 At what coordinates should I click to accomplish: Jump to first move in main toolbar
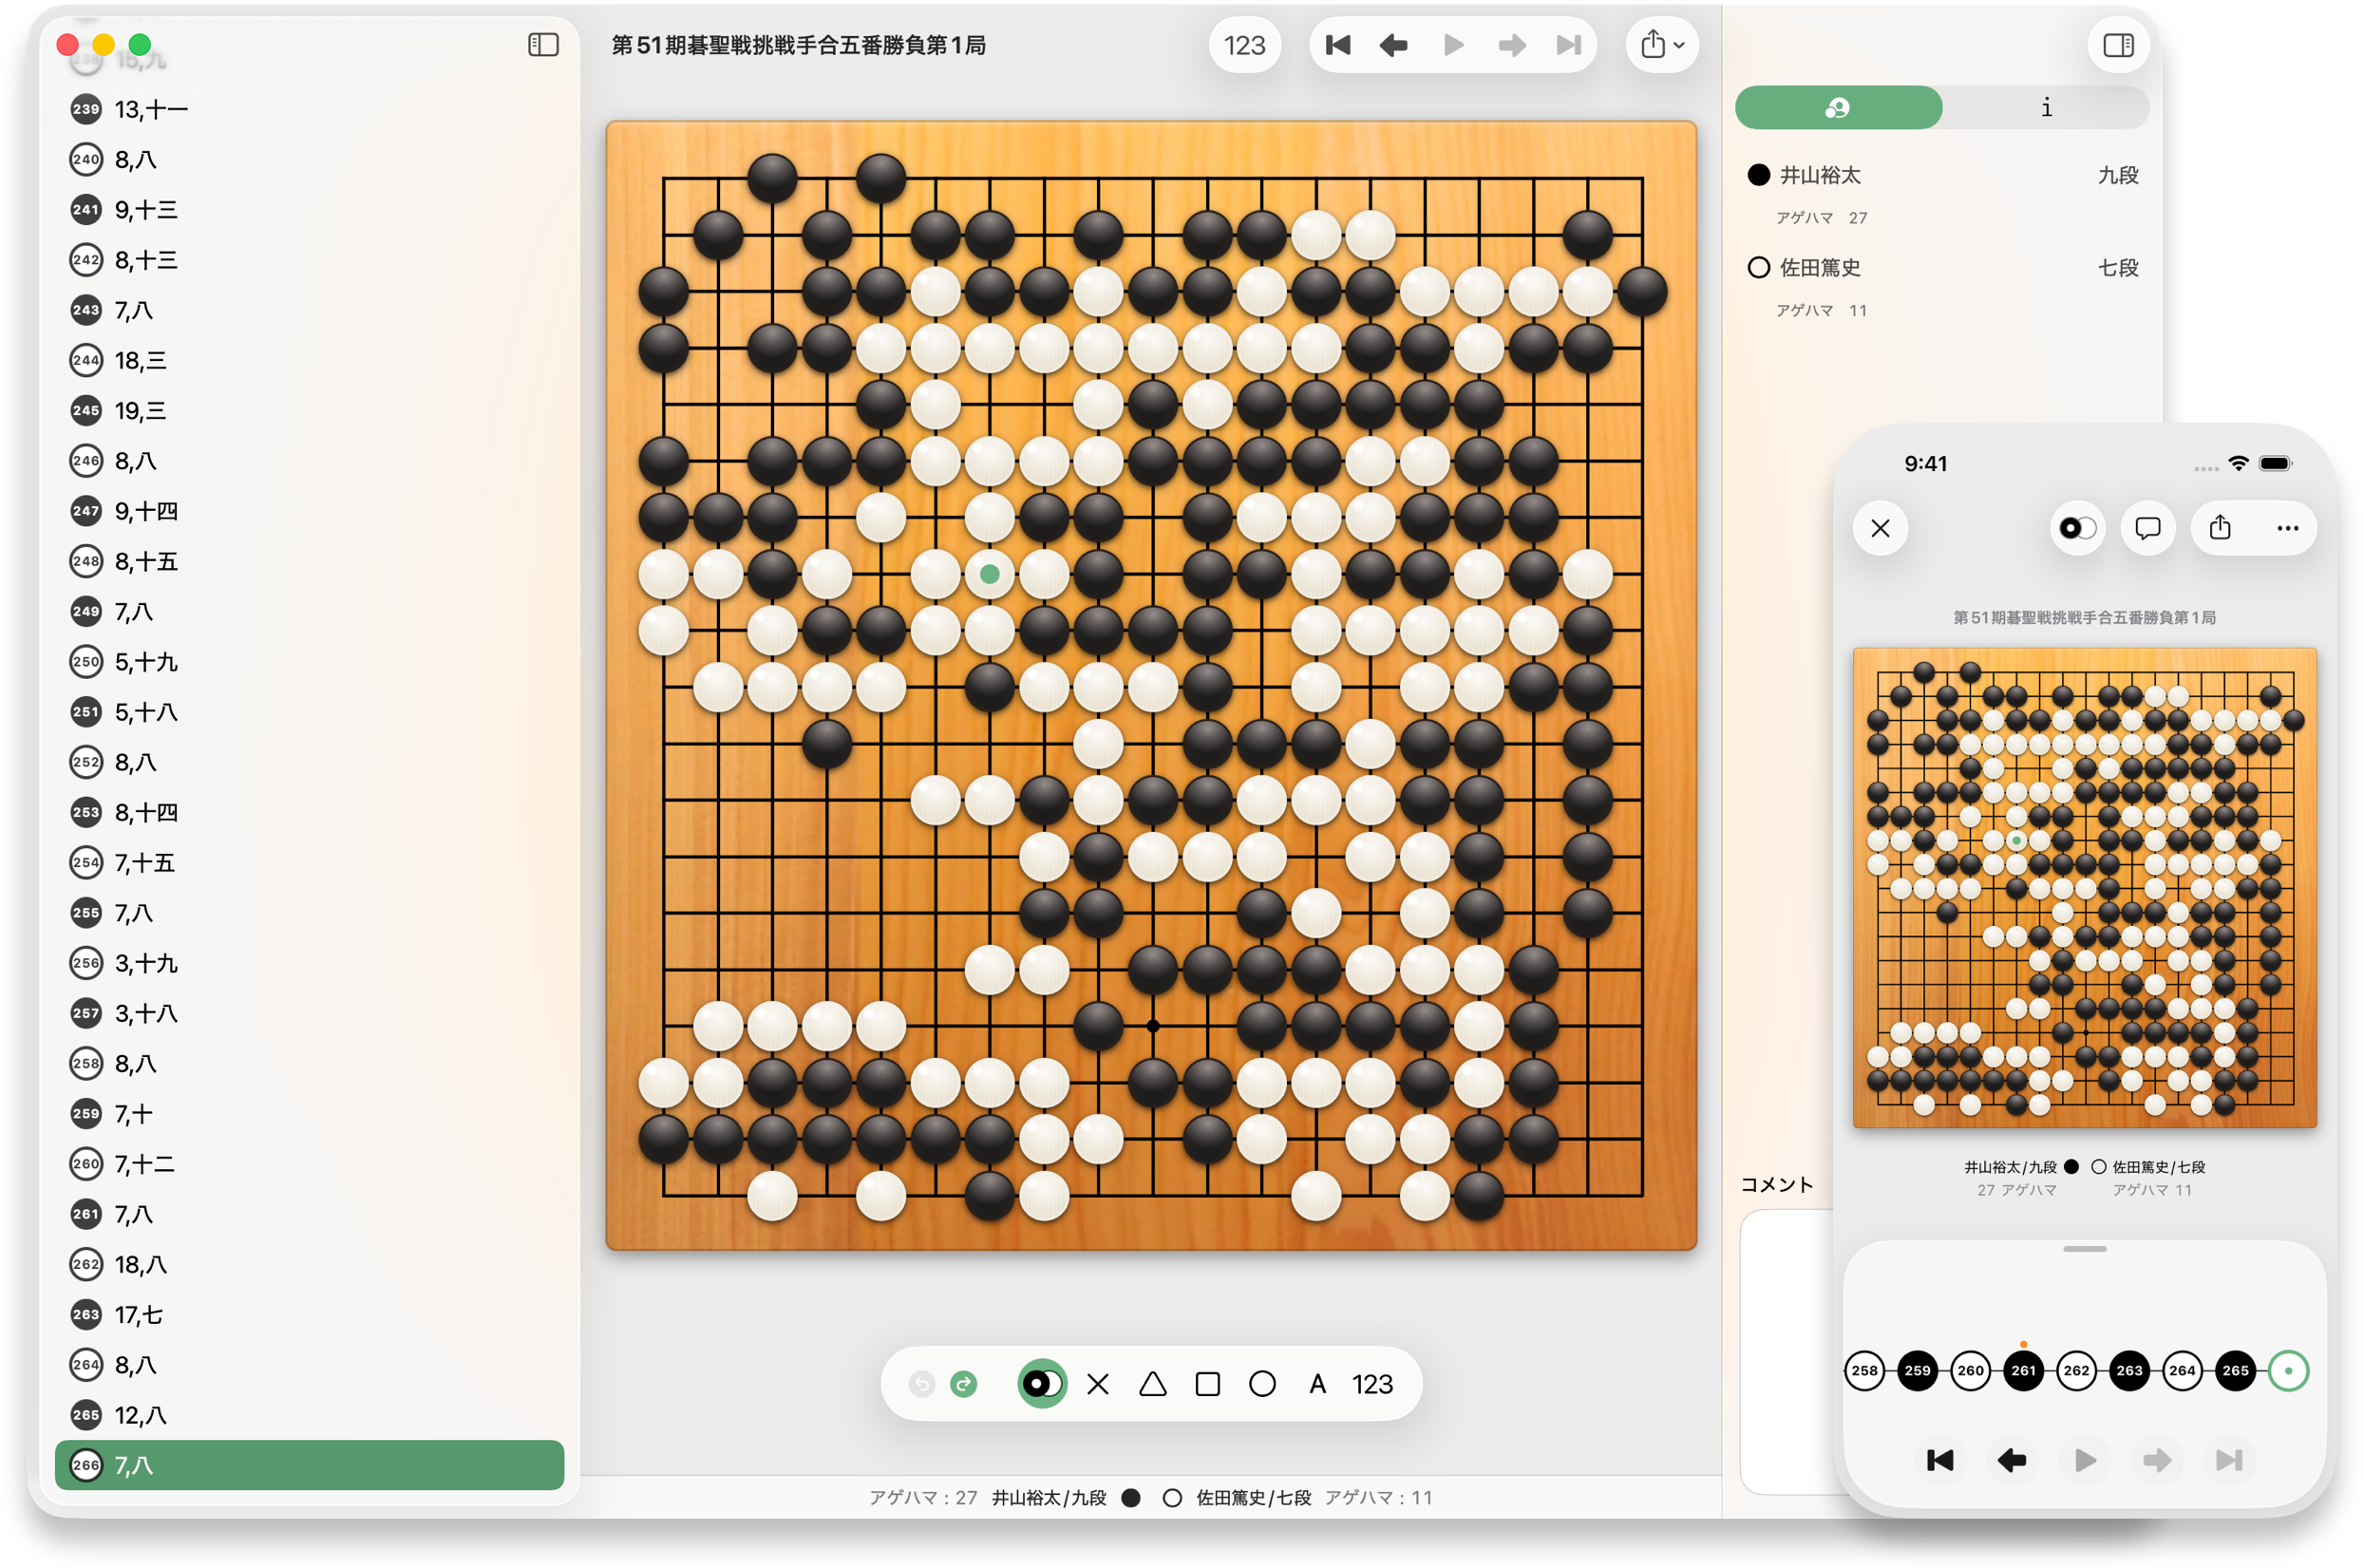pos(1338,45)
